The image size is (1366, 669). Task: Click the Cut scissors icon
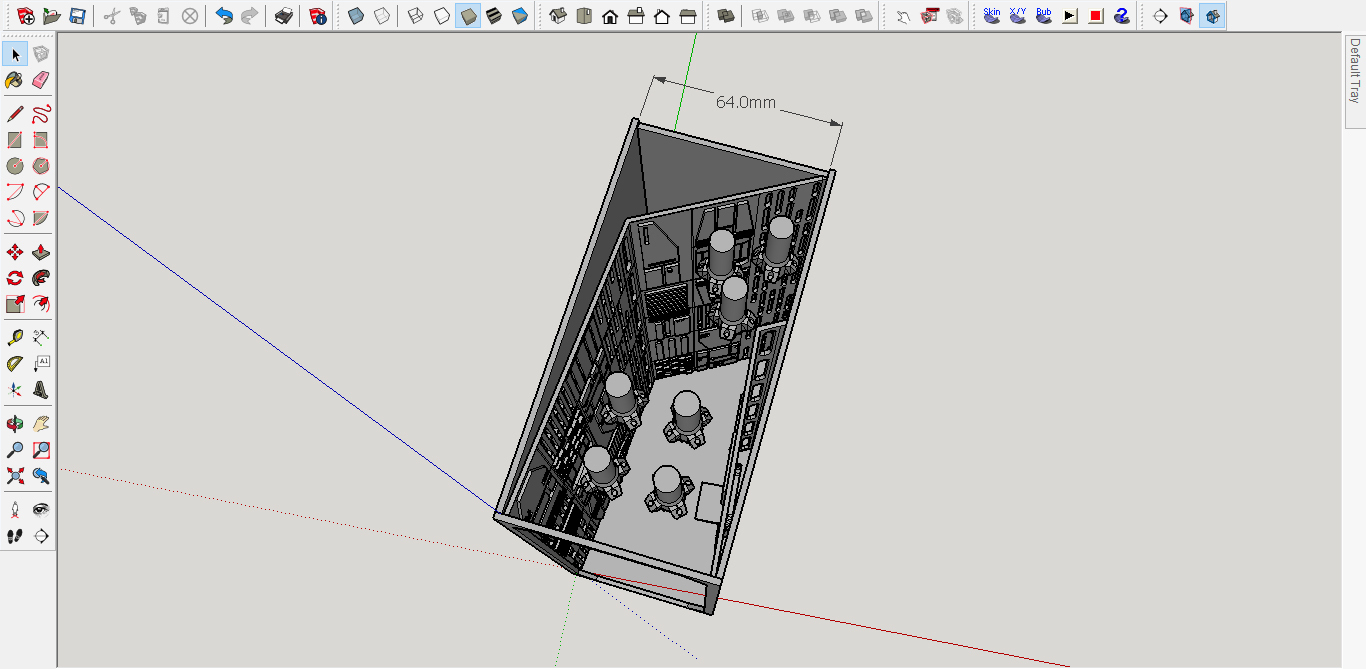pyautogui.click(x=112, y=16)
